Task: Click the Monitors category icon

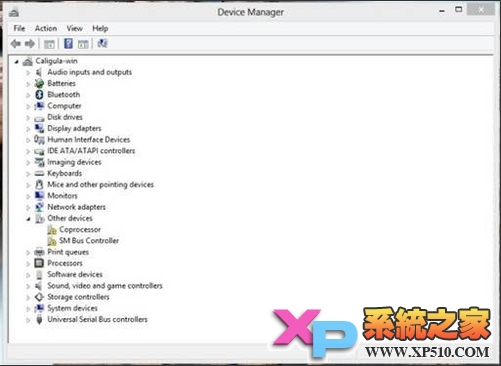Action: (39, 196)
